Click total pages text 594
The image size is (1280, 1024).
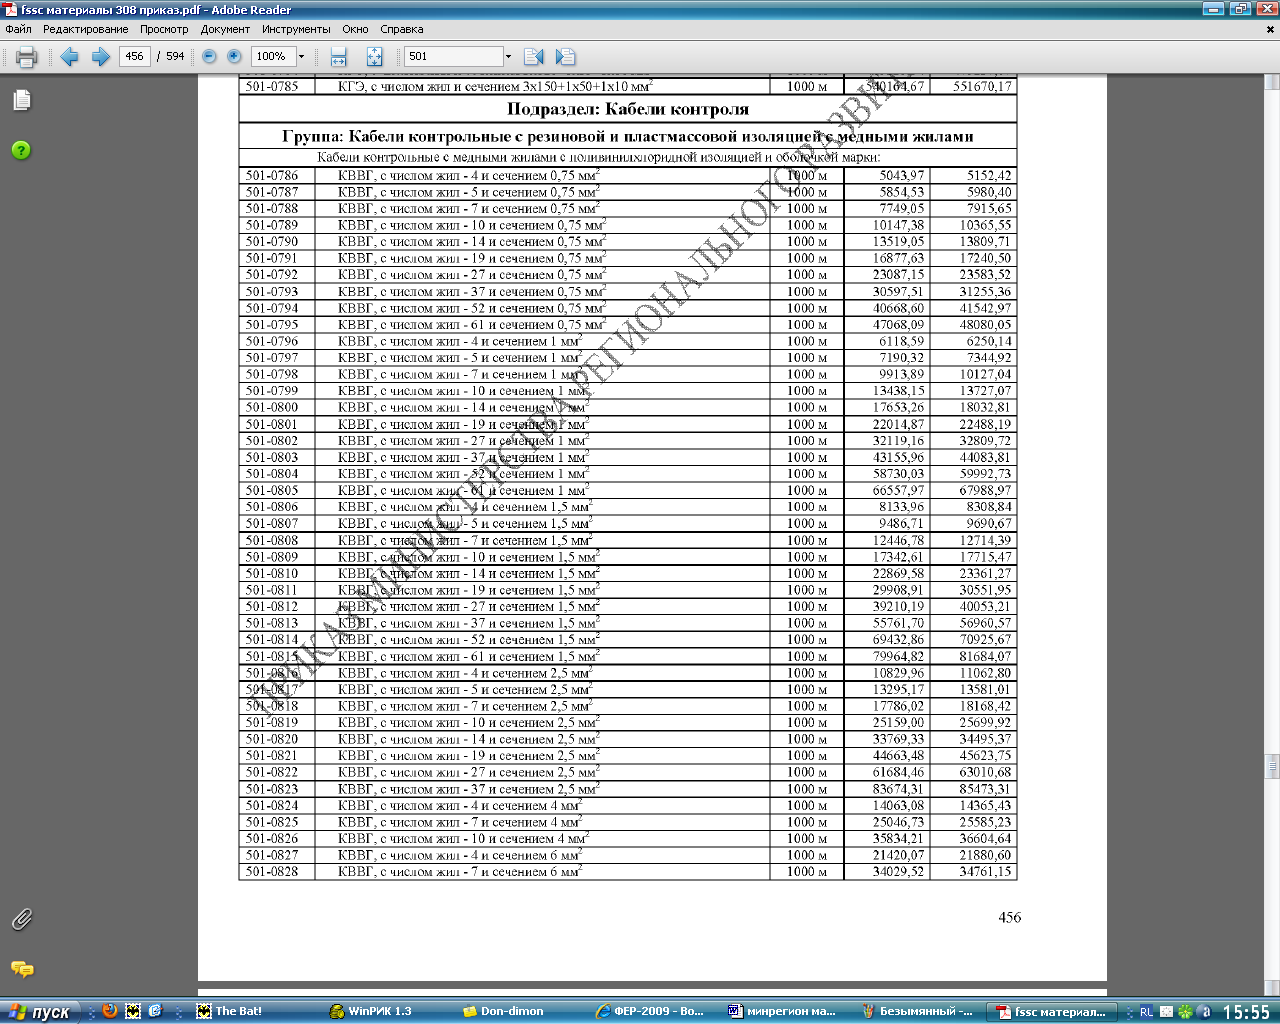[175, 57]
